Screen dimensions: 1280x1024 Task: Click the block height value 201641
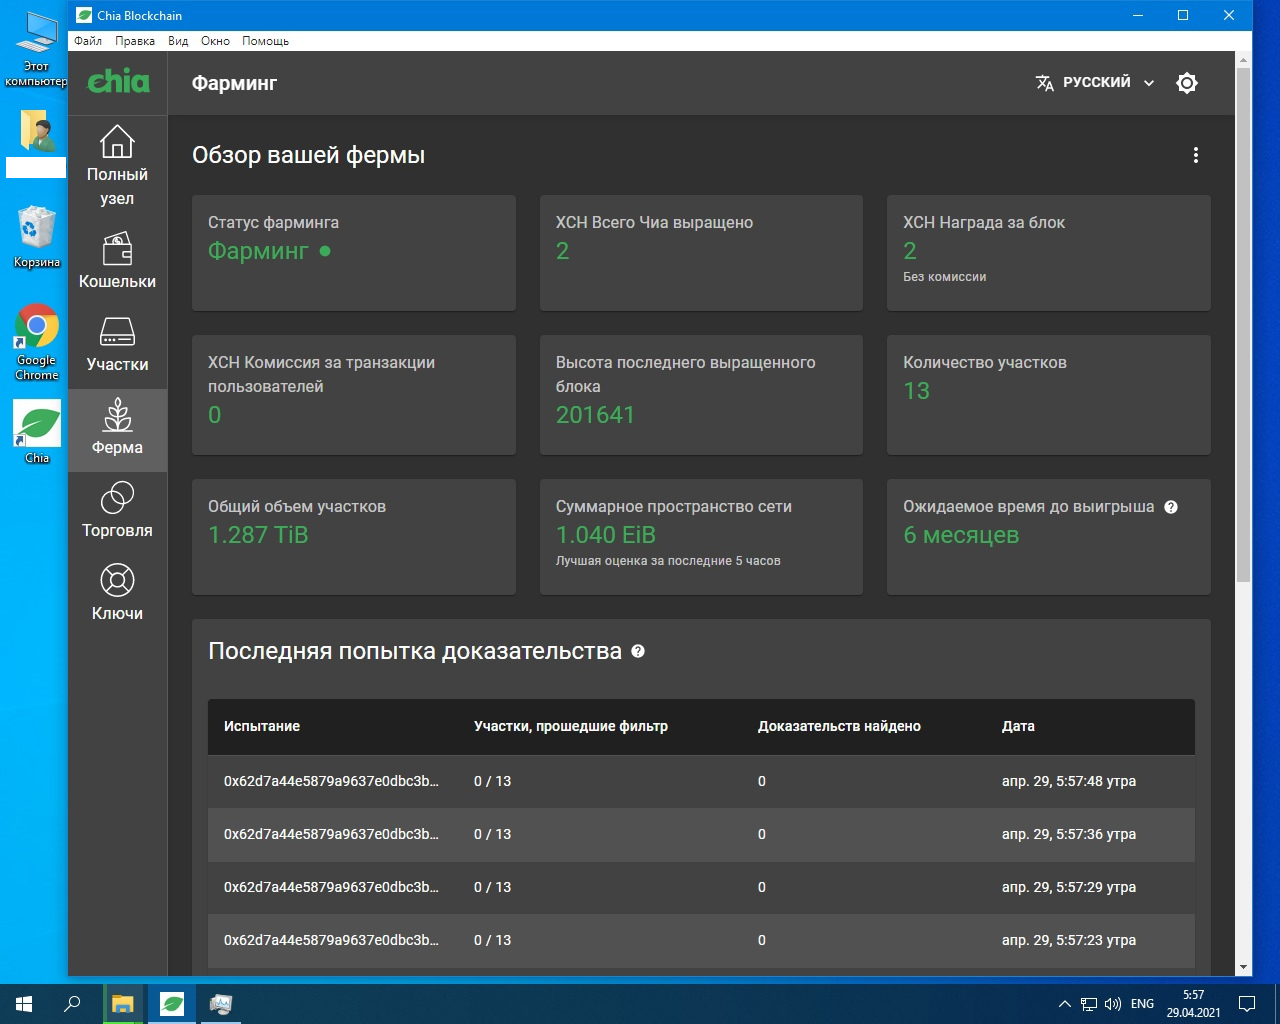(x=595, y=415)
